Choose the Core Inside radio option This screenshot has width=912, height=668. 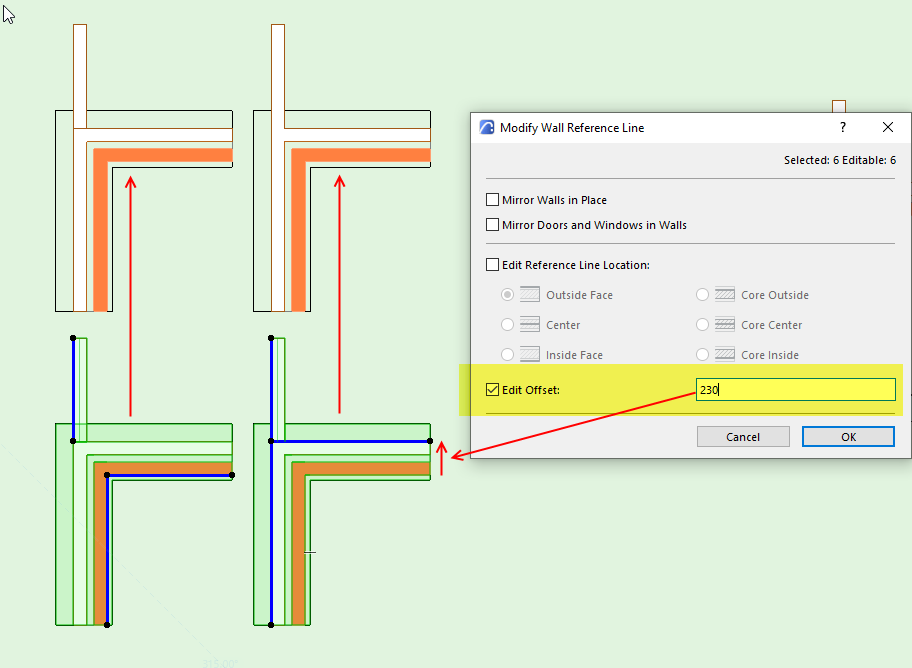coord(702,354)
